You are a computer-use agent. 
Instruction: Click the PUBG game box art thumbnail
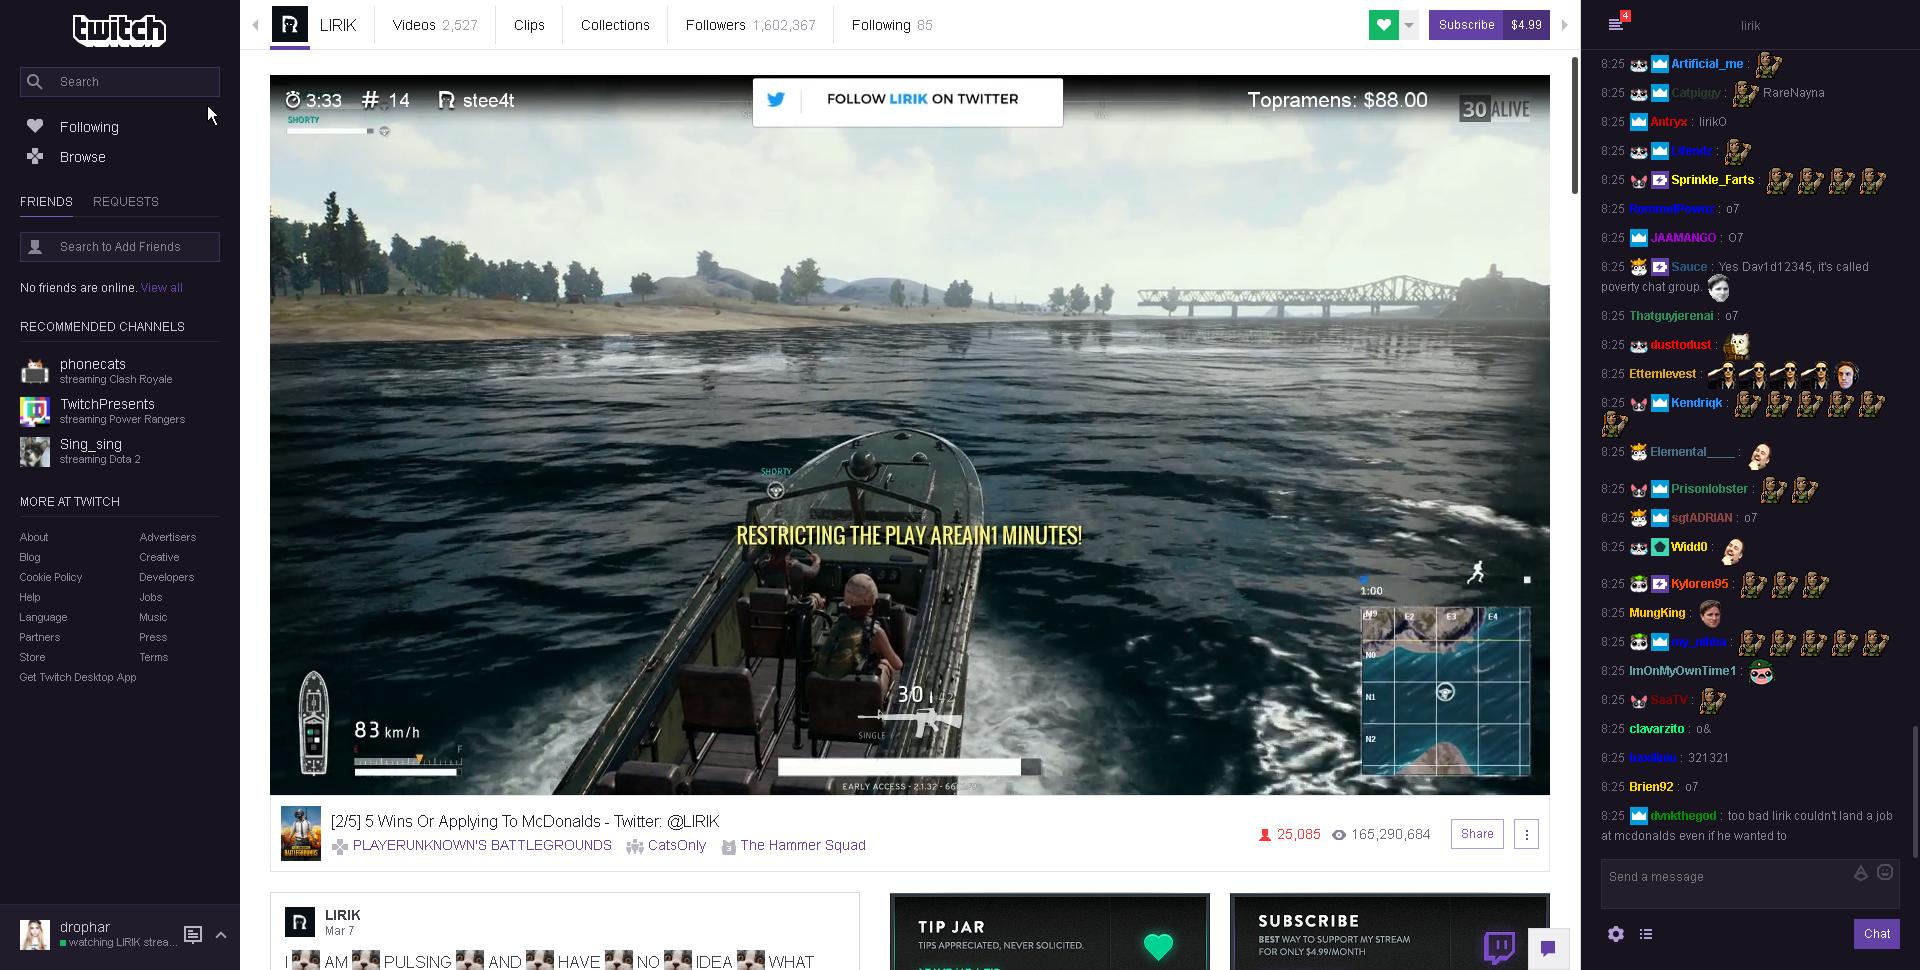coord(301,833)
